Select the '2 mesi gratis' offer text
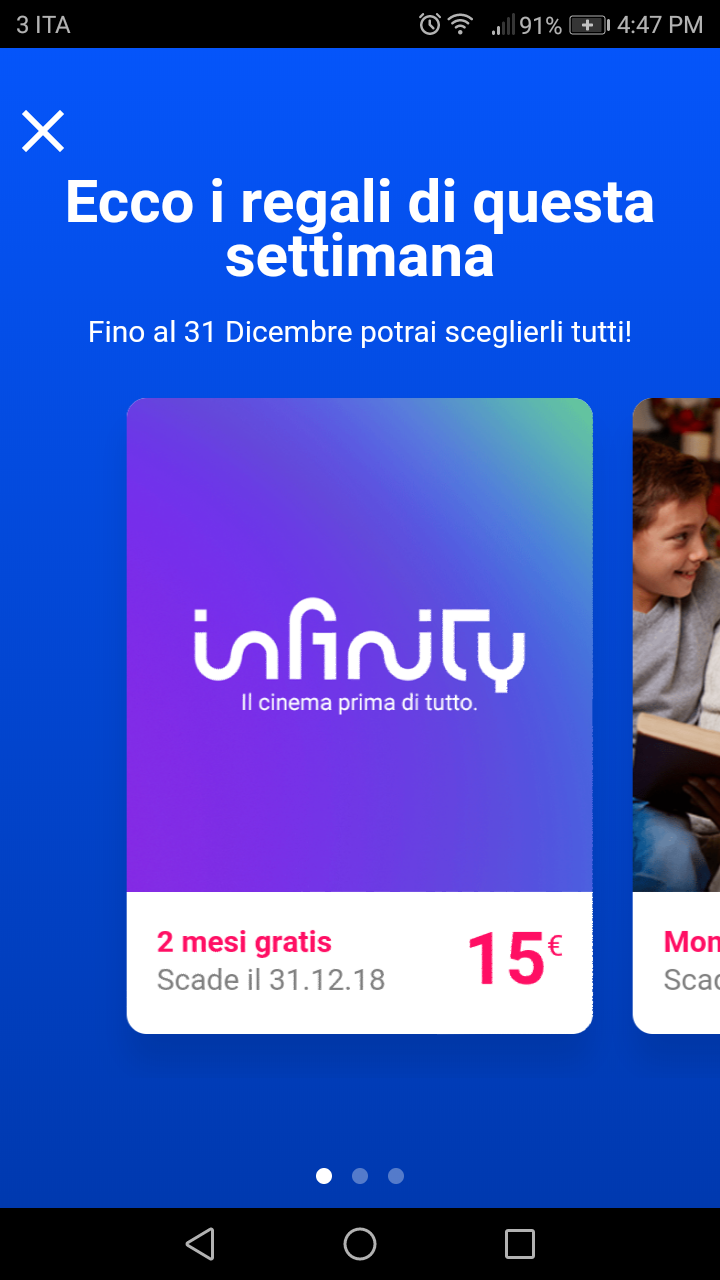The width and height of the screenshot is (720, 1280). click(244, 942)
